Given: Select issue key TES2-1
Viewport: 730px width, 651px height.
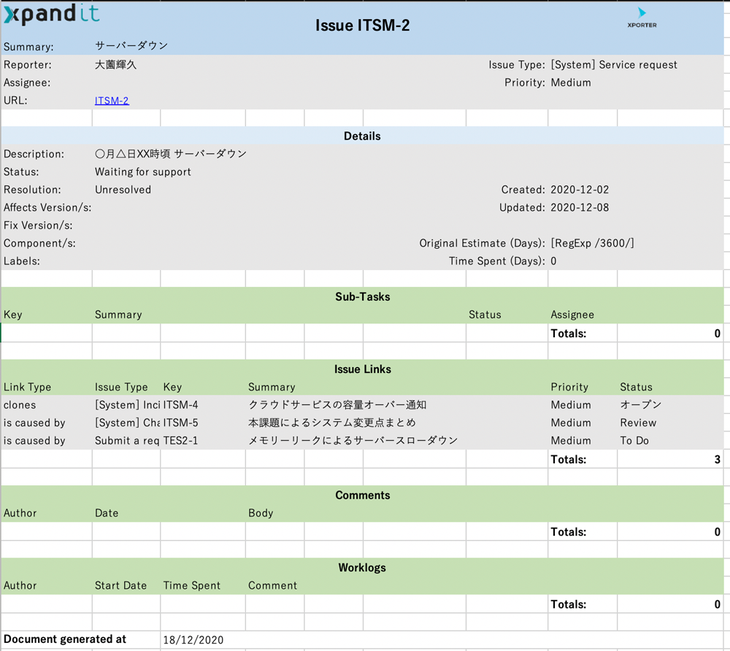Looking at the screenshot, I should 180,441.
